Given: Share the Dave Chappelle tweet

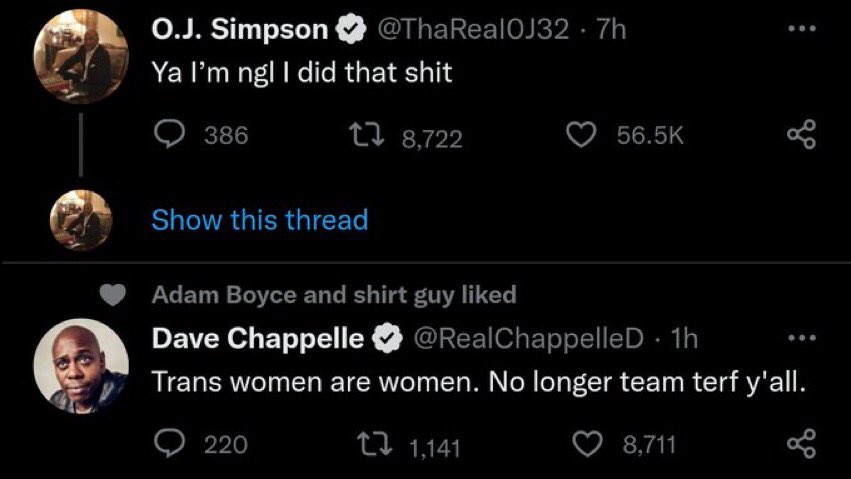Looking at the screenshot, I should pos(803,442).
